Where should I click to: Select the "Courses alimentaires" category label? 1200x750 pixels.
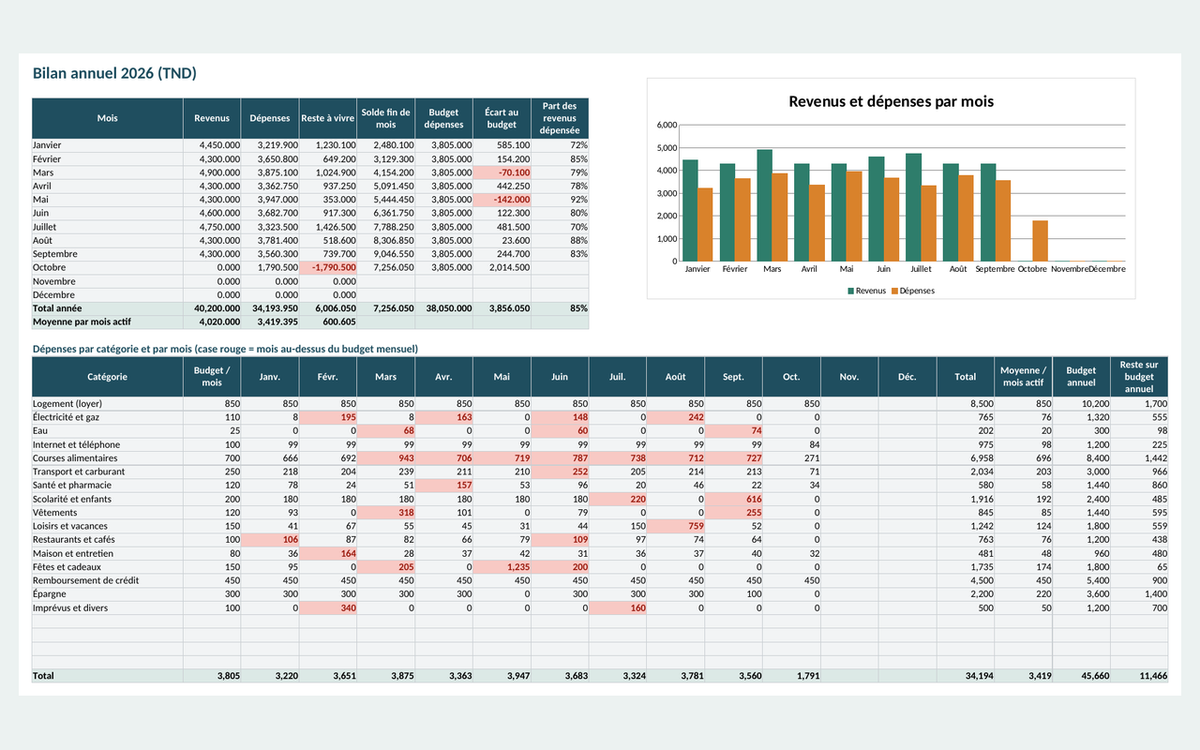(107, 458)
